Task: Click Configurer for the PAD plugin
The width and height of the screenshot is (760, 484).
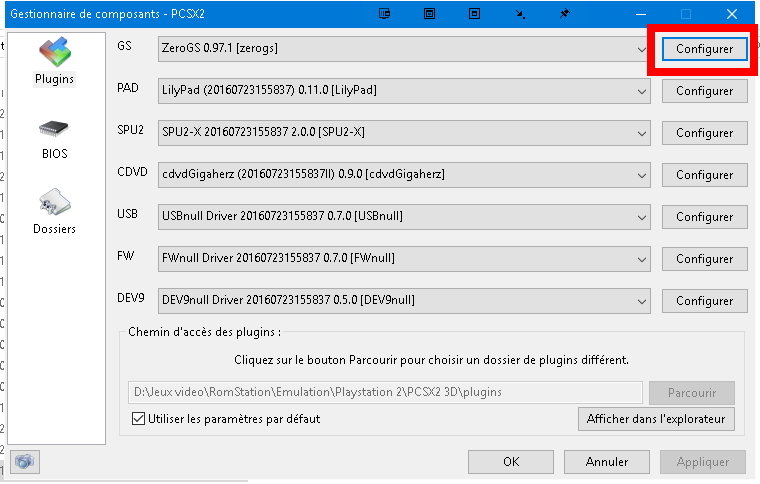Action: (x=704, y=91)
